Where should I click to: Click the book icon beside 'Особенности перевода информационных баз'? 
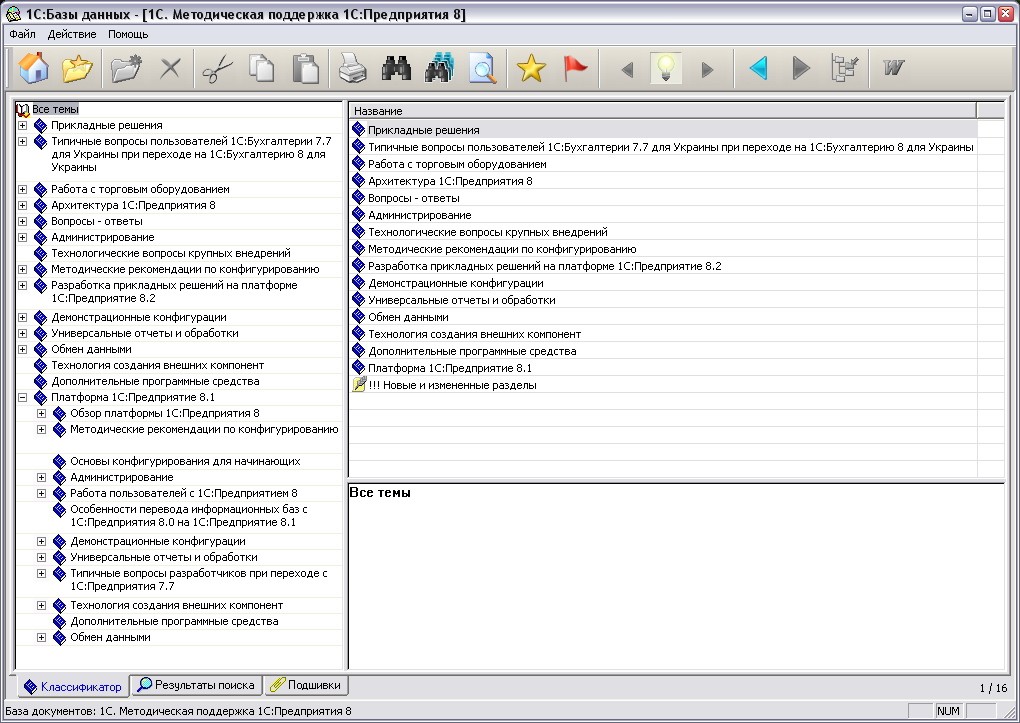coord(59,510)
